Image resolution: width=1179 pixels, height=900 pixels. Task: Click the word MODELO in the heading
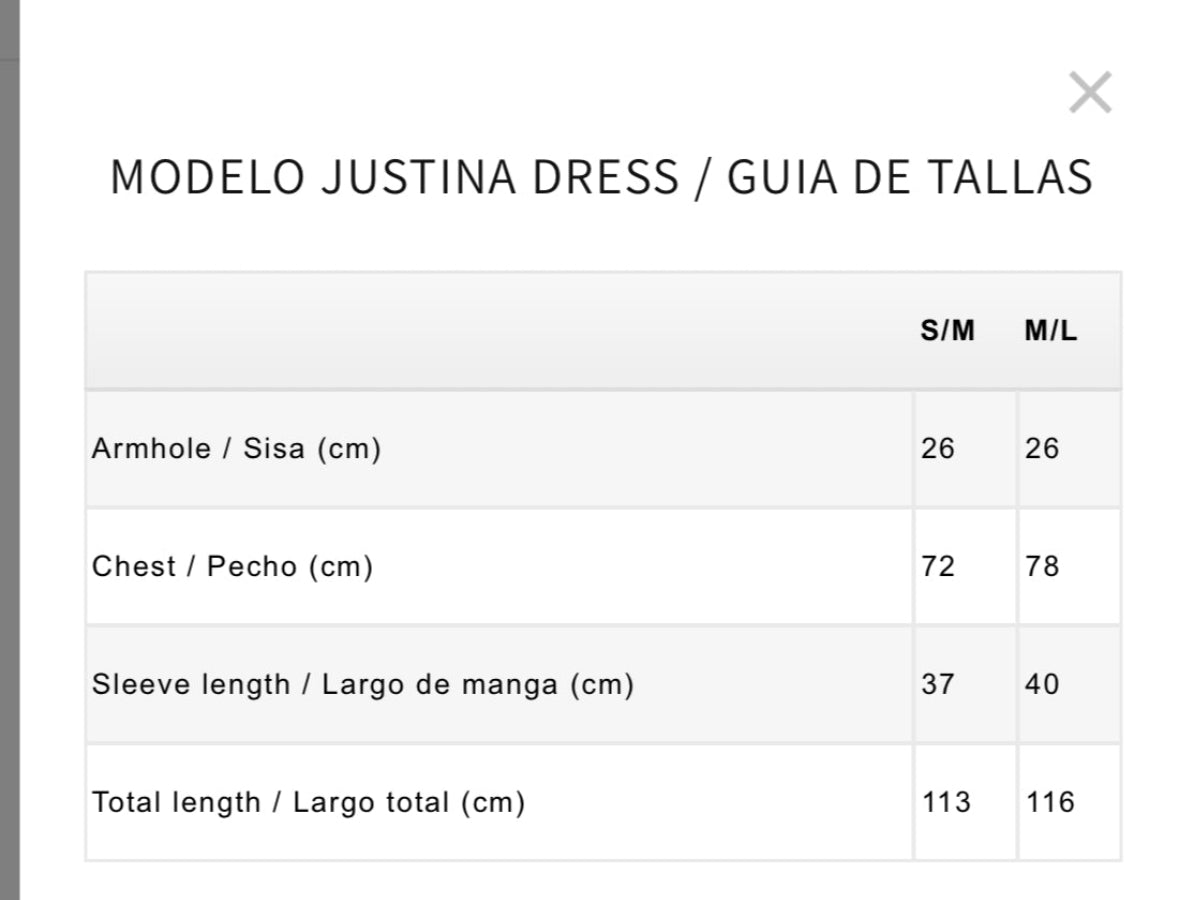tap(208, 177)
